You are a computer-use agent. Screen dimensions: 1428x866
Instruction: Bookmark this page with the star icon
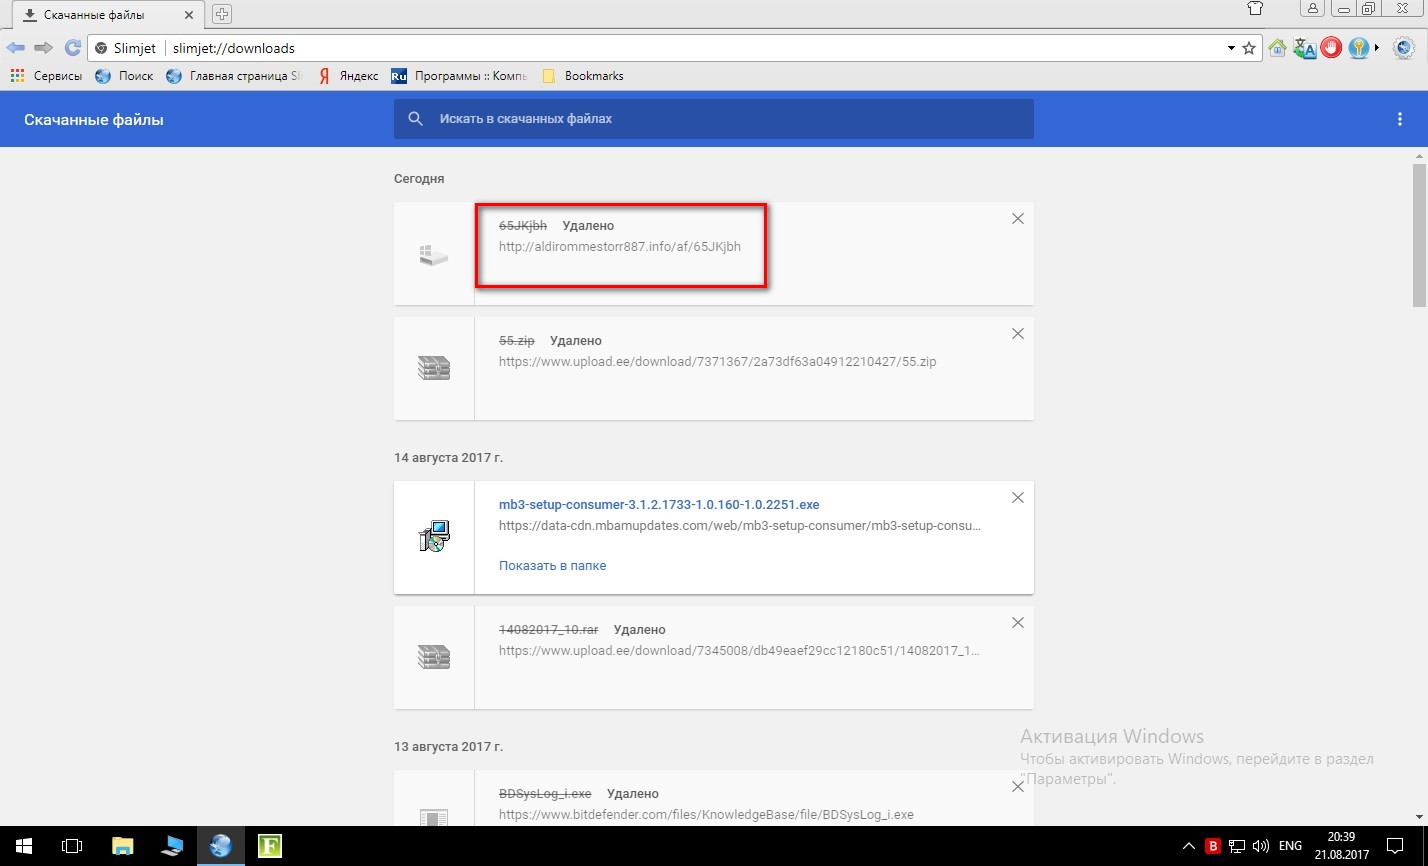coord(1249,48)
